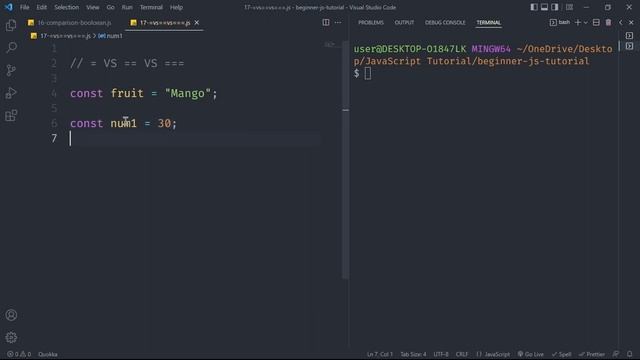Open the new terminal launch profile dropdown
Image resolution: width=640 pixels, height=360 pixels.
click(585, 22)
